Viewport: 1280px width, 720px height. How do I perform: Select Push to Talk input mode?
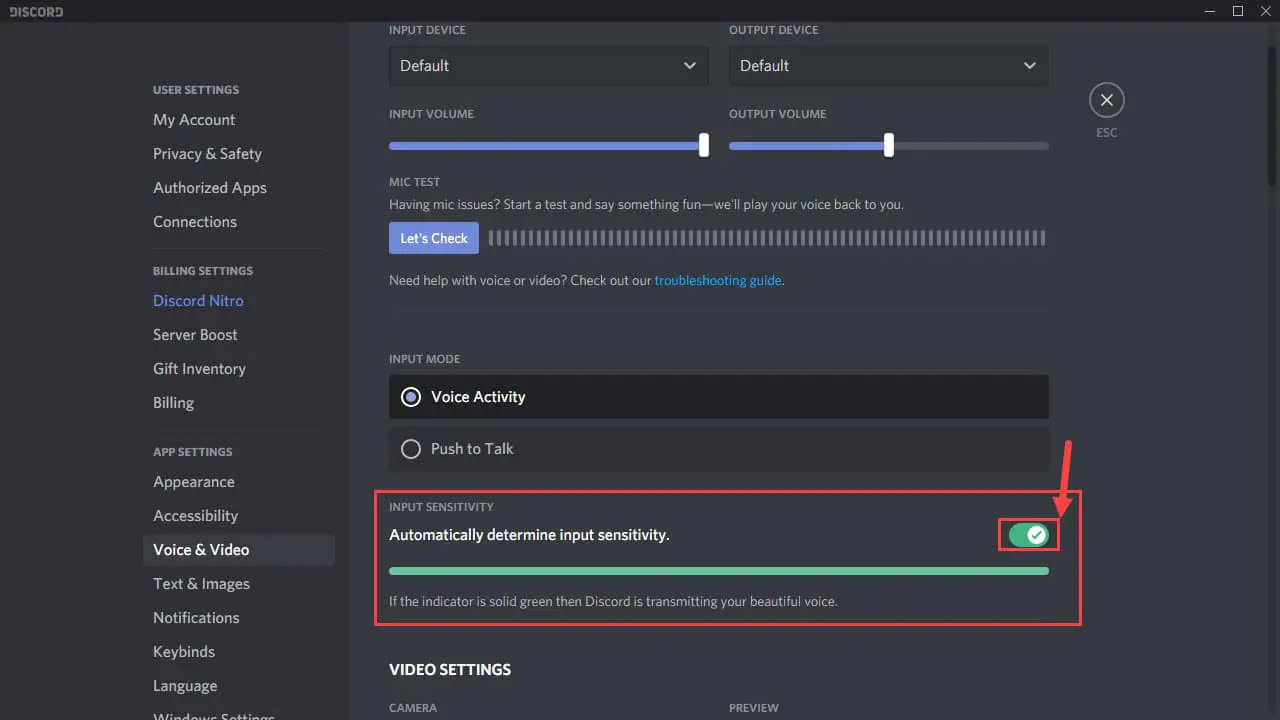coord(719,449)
